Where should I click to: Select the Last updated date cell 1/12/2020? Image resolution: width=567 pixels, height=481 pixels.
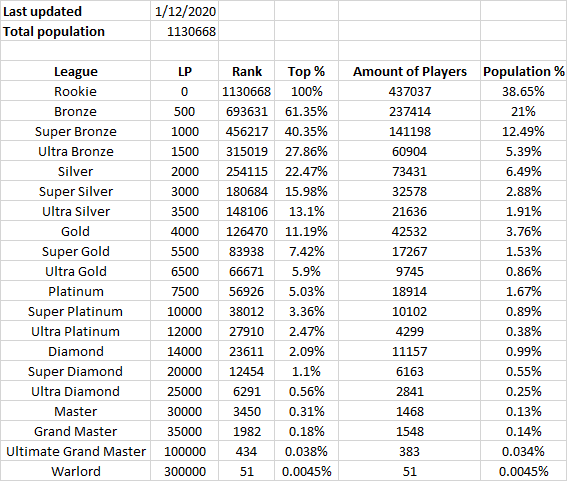coord(185,11)
